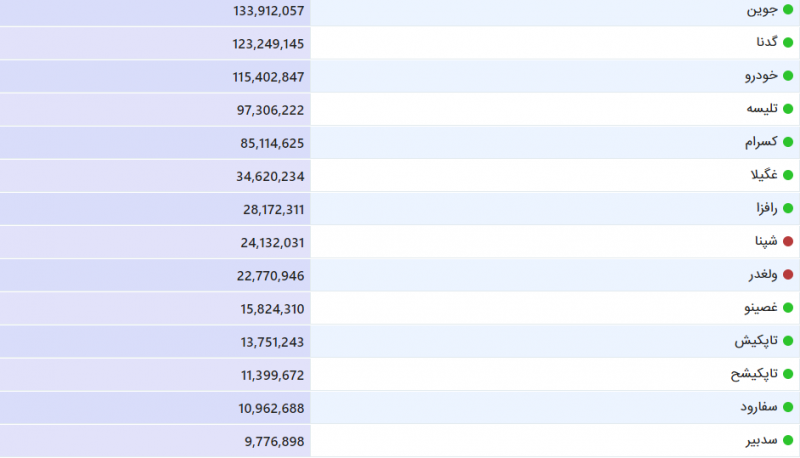Click the green indicator next to تاپکیش
Screen dimensions: 800x458
click(788, 341)
